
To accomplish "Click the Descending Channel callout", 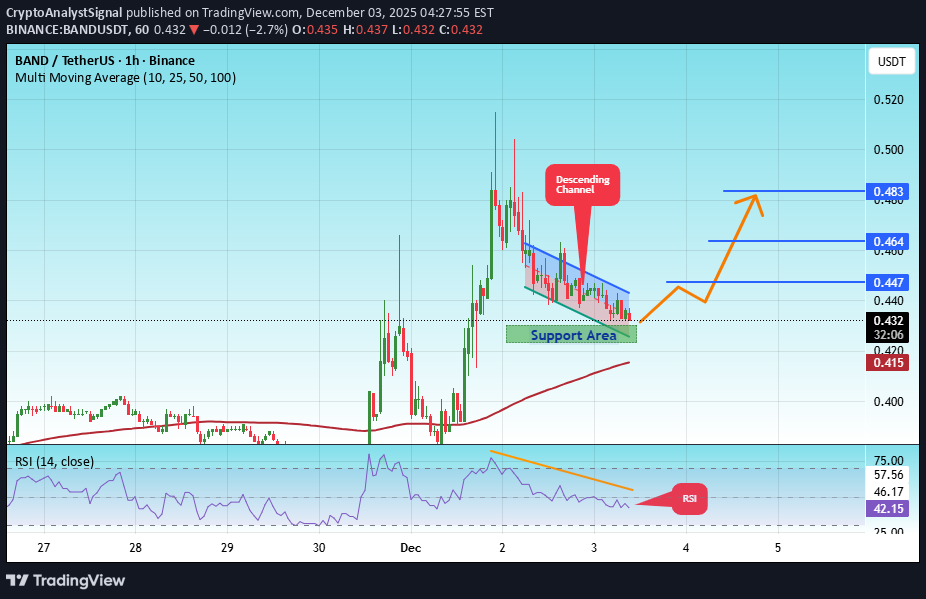I will [x=582, y=184].
